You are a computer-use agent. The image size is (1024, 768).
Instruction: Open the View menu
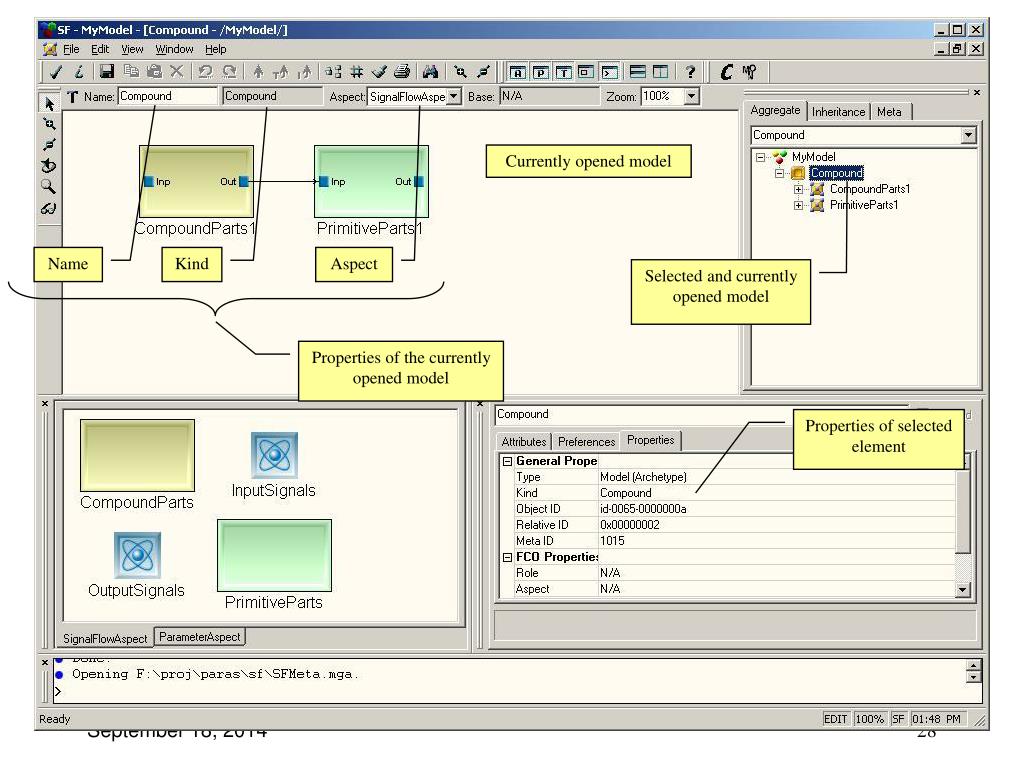132,49
